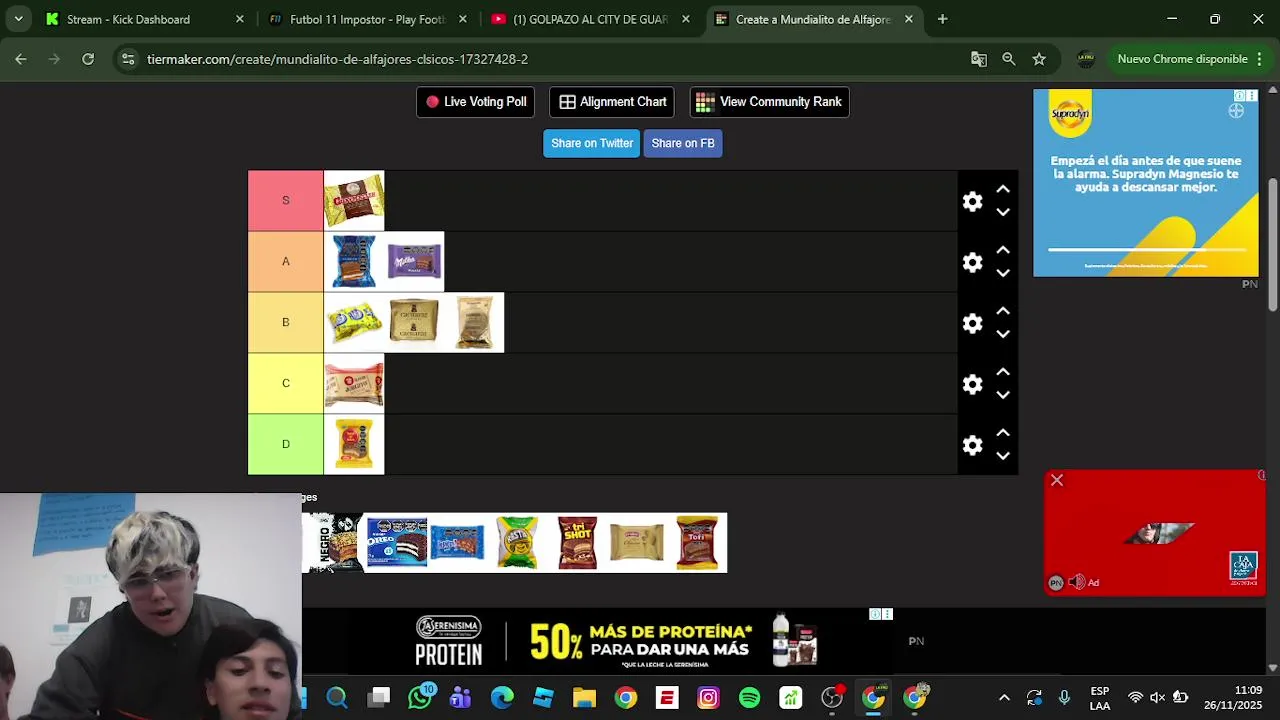The image size is (1280, 720).
Task: Move the S tier row down with its arrow
Action: pyautogui.click(x=1003, y=212)
